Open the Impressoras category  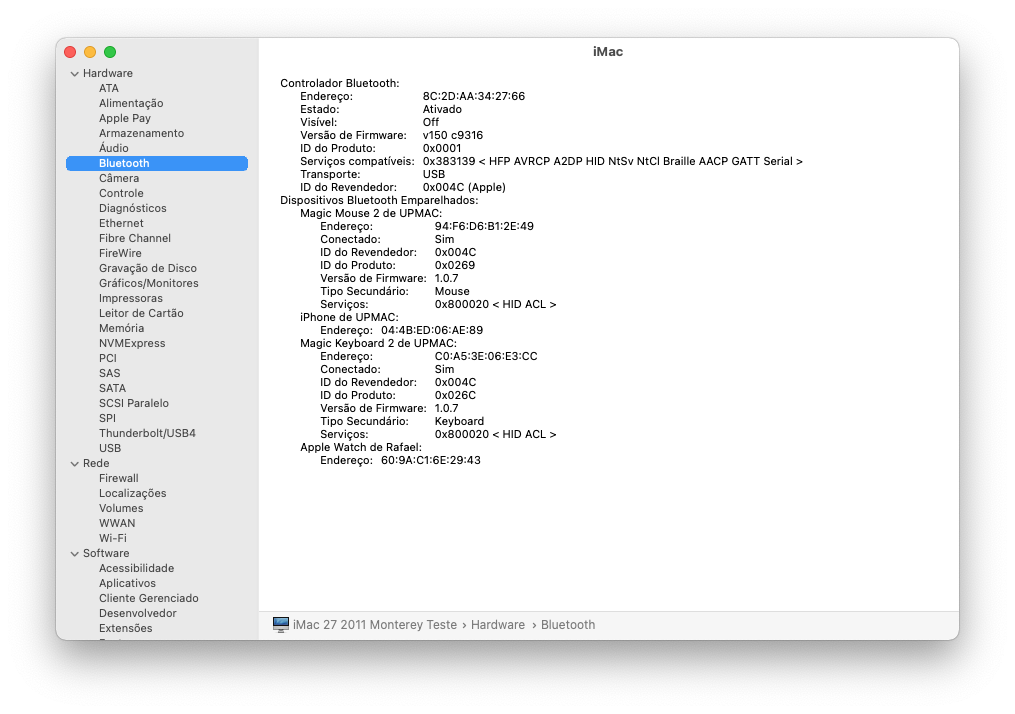click(131, 298)
